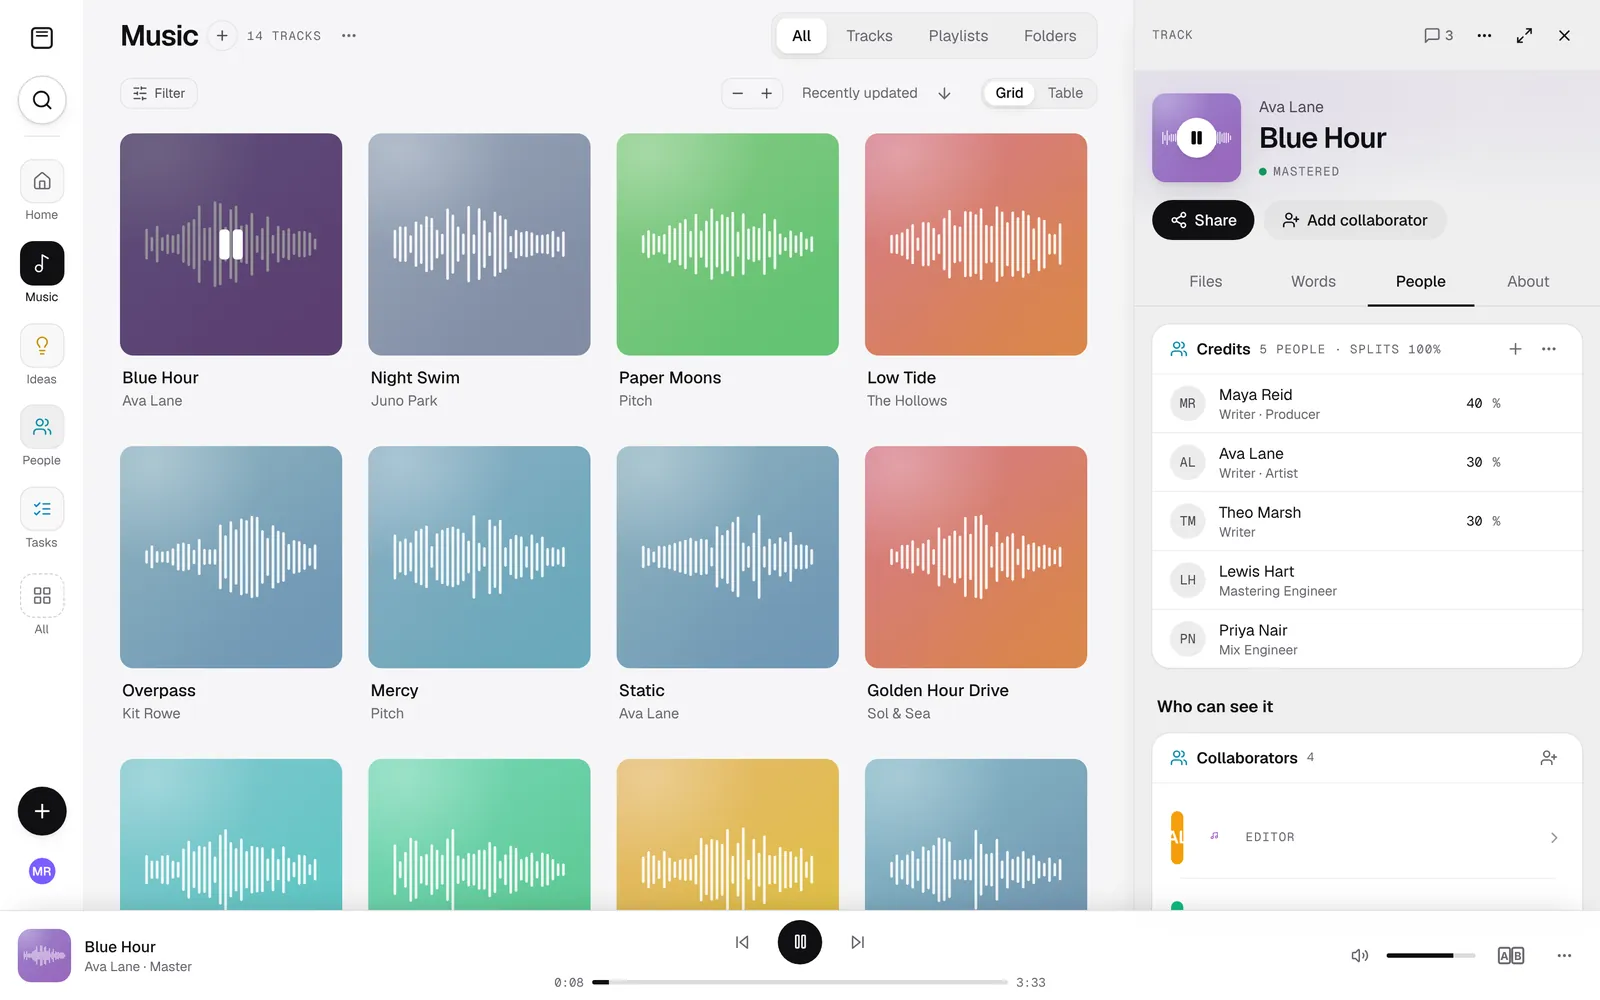
Task: Toggle A/B compare in player bar
Action: 1511,956
